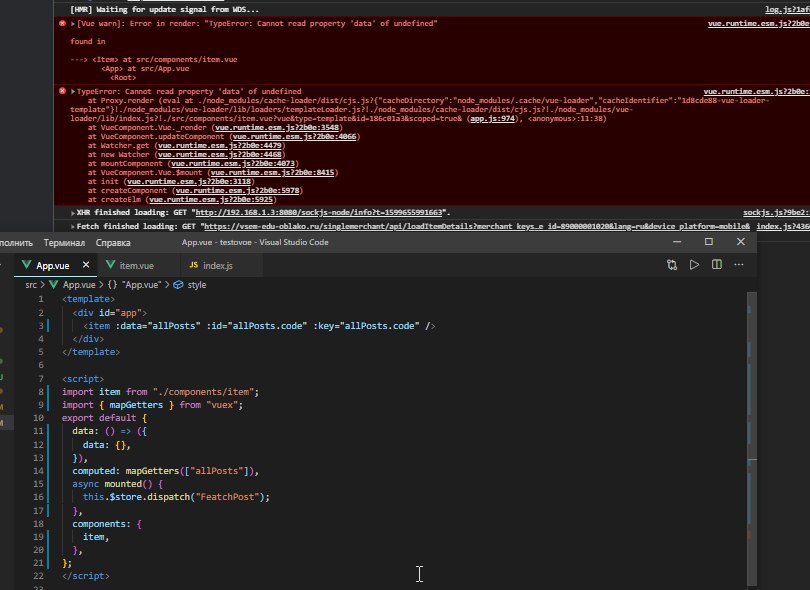Click line number 14 in the gutter
The image size is (810, 590).
point(38,471)
